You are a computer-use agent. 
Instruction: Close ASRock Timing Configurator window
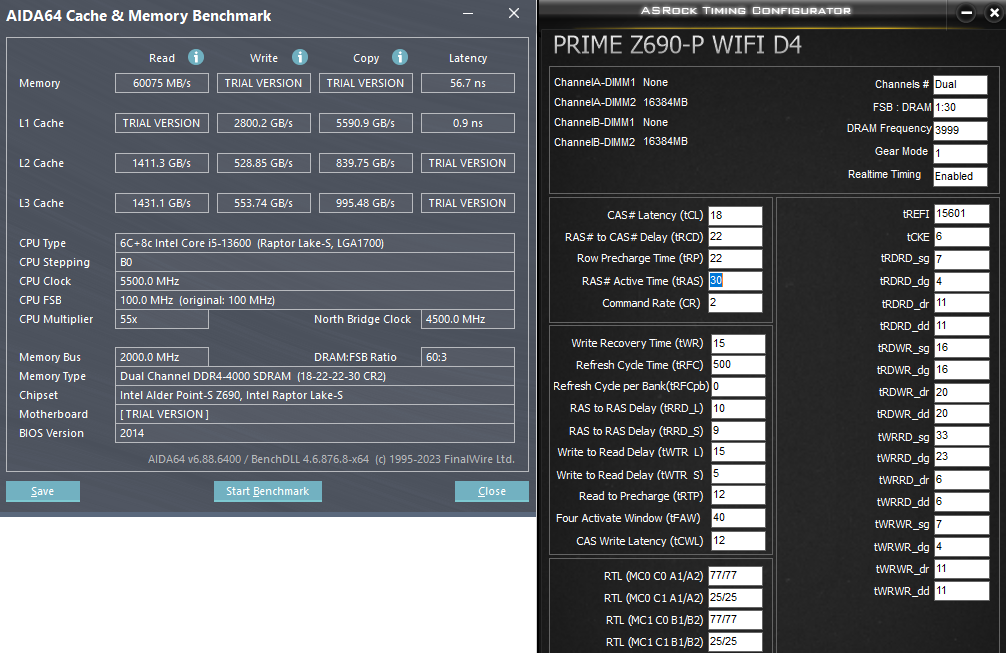[x=994, y=13]
